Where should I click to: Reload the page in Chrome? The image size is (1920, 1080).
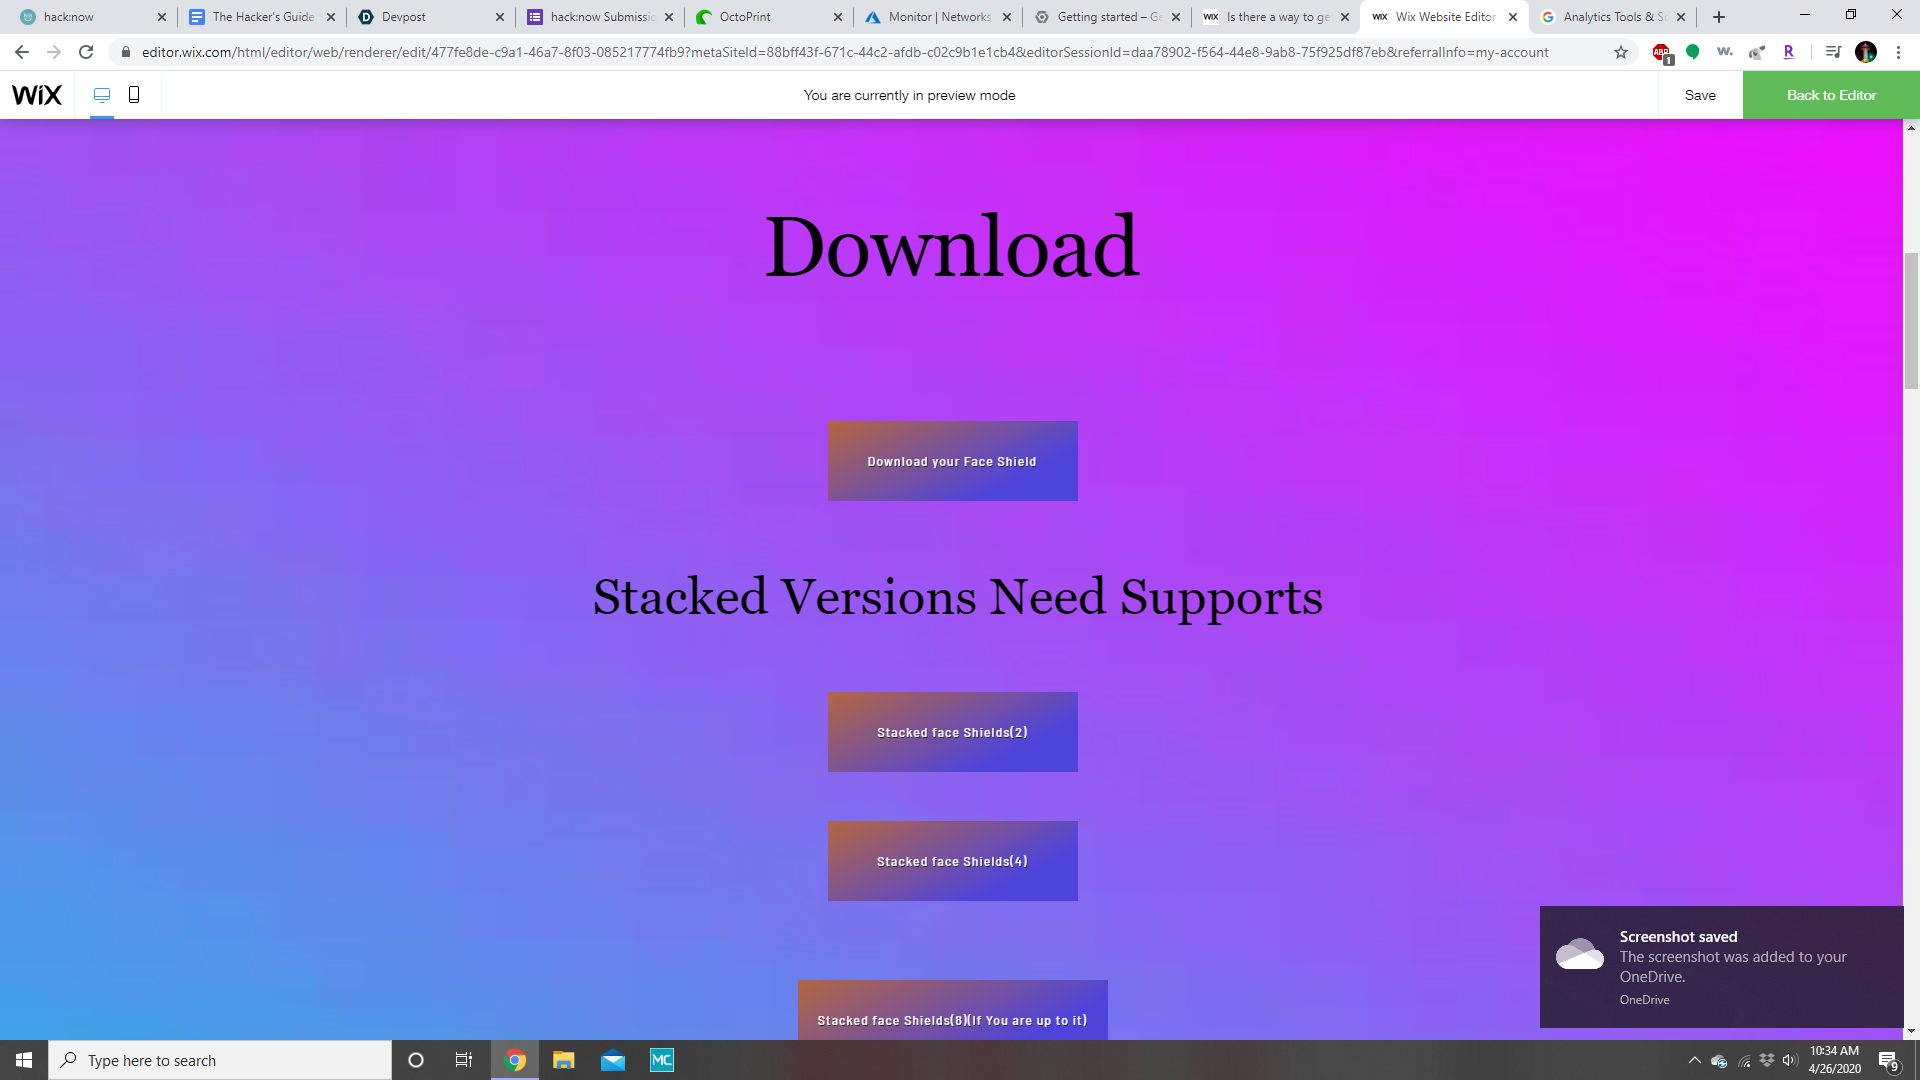click(86, 52)
